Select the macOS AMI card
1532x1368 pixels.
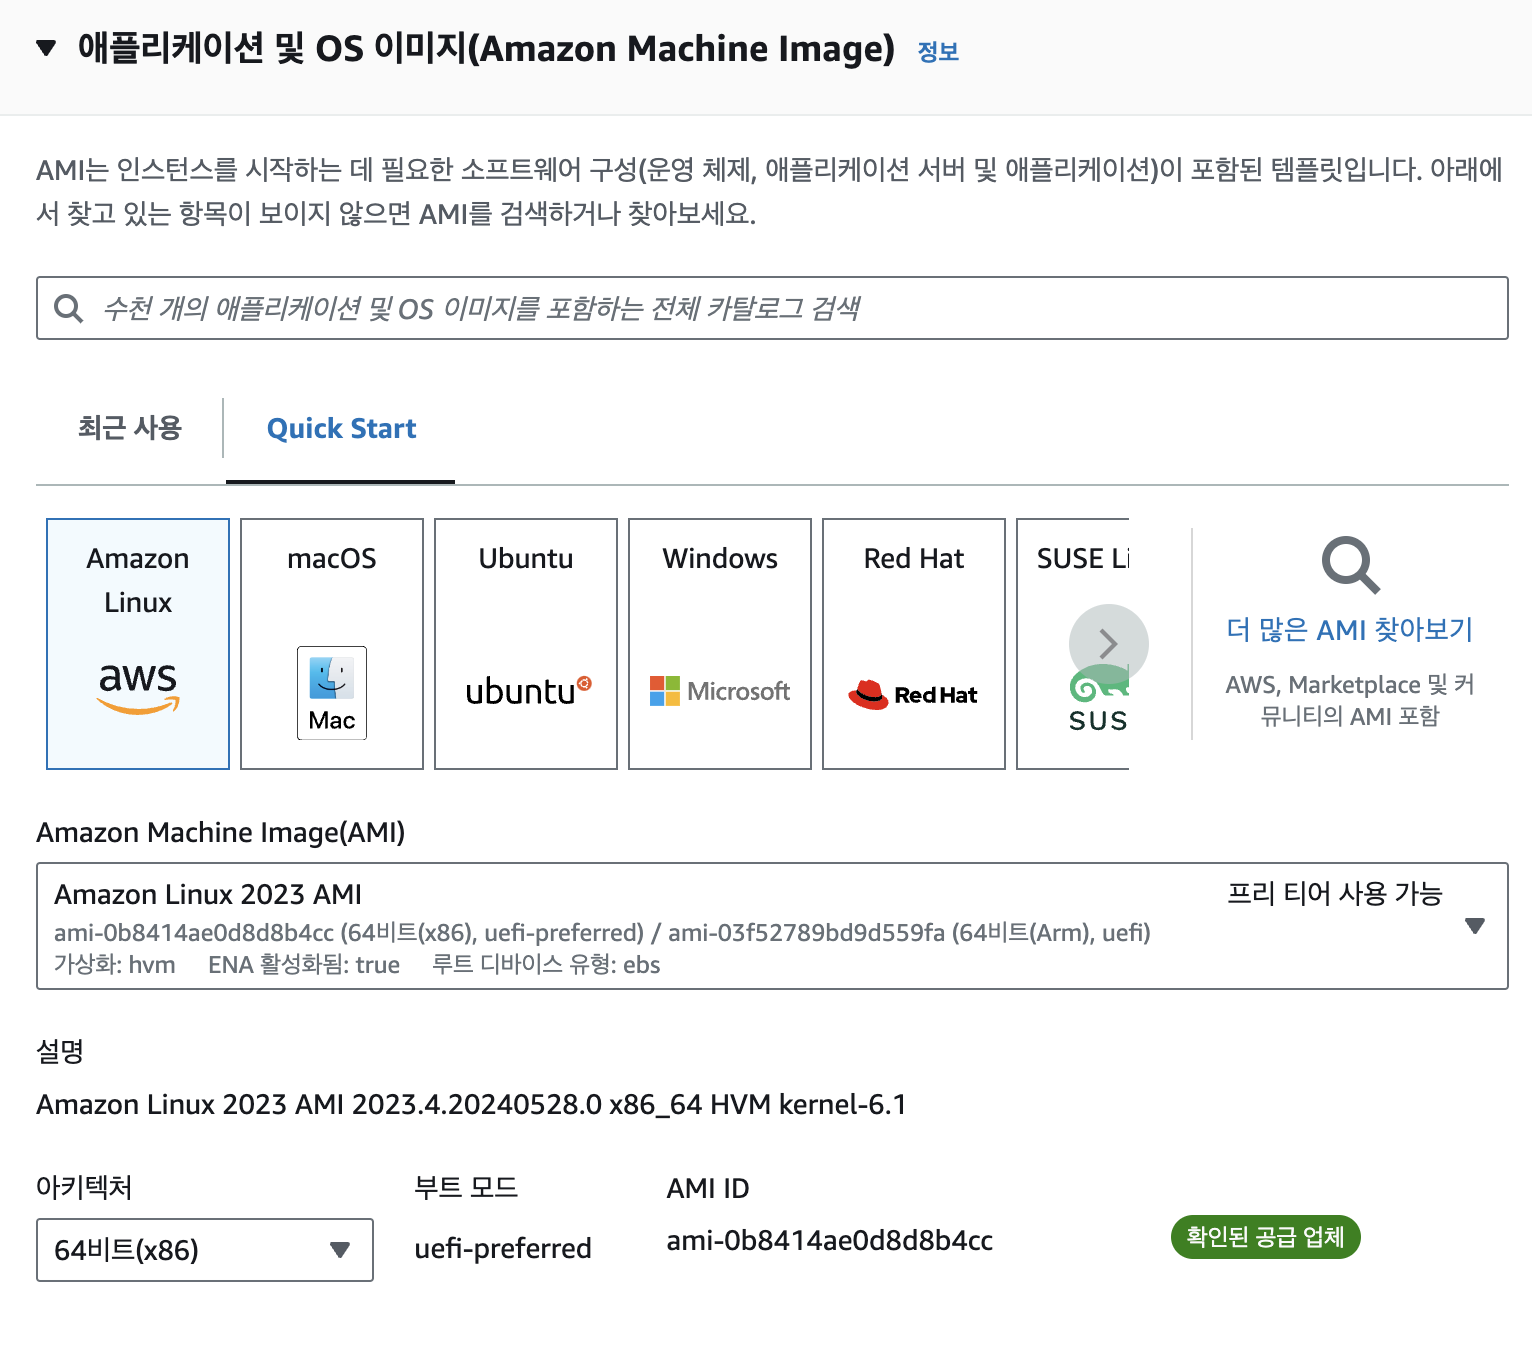tap(332, 644)
